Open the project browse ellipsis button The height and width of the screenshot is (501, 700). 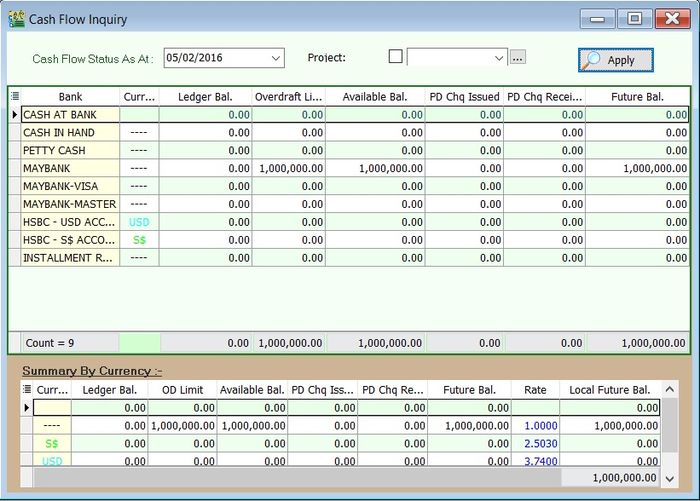(517, 58)
